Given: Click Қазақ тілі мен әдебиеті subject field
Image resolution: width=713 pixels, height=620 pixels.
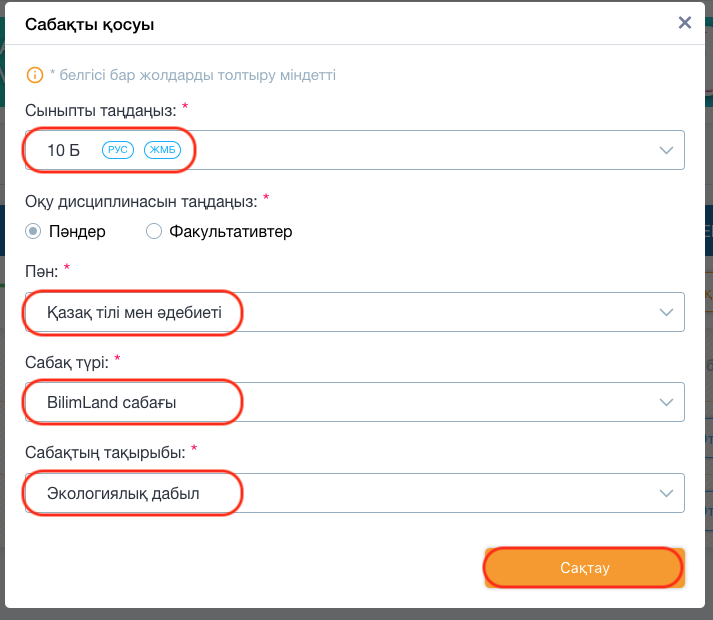Looking at the screenshot, I should click(x=355, y=312).
